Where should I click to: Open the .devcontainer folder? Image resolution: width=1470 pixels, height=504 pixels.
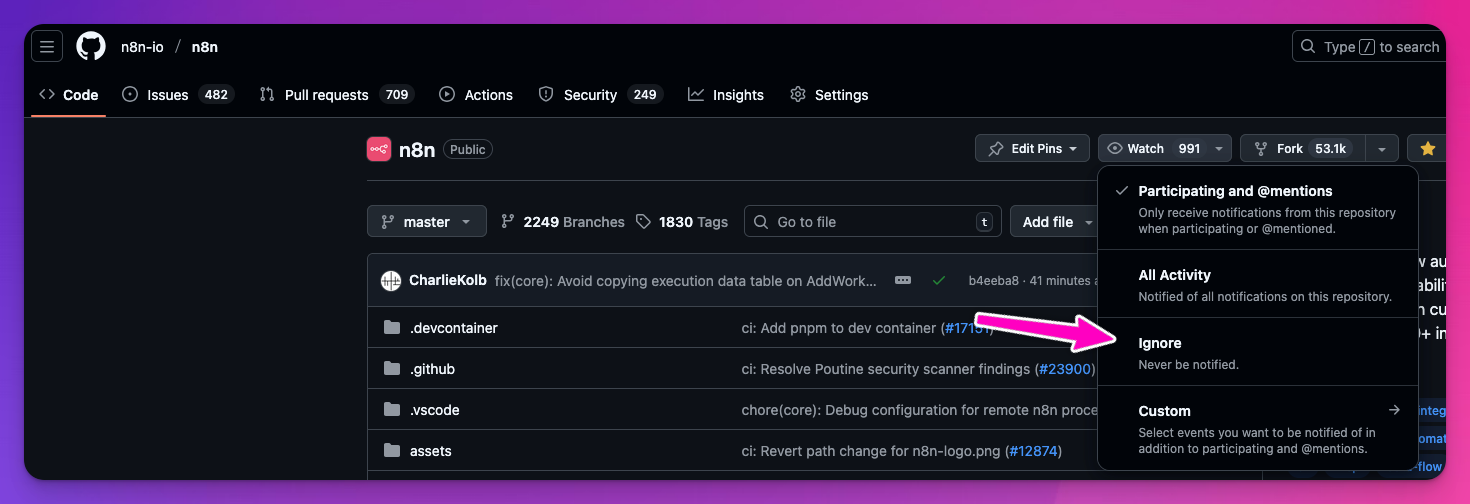tap(453, 328)
